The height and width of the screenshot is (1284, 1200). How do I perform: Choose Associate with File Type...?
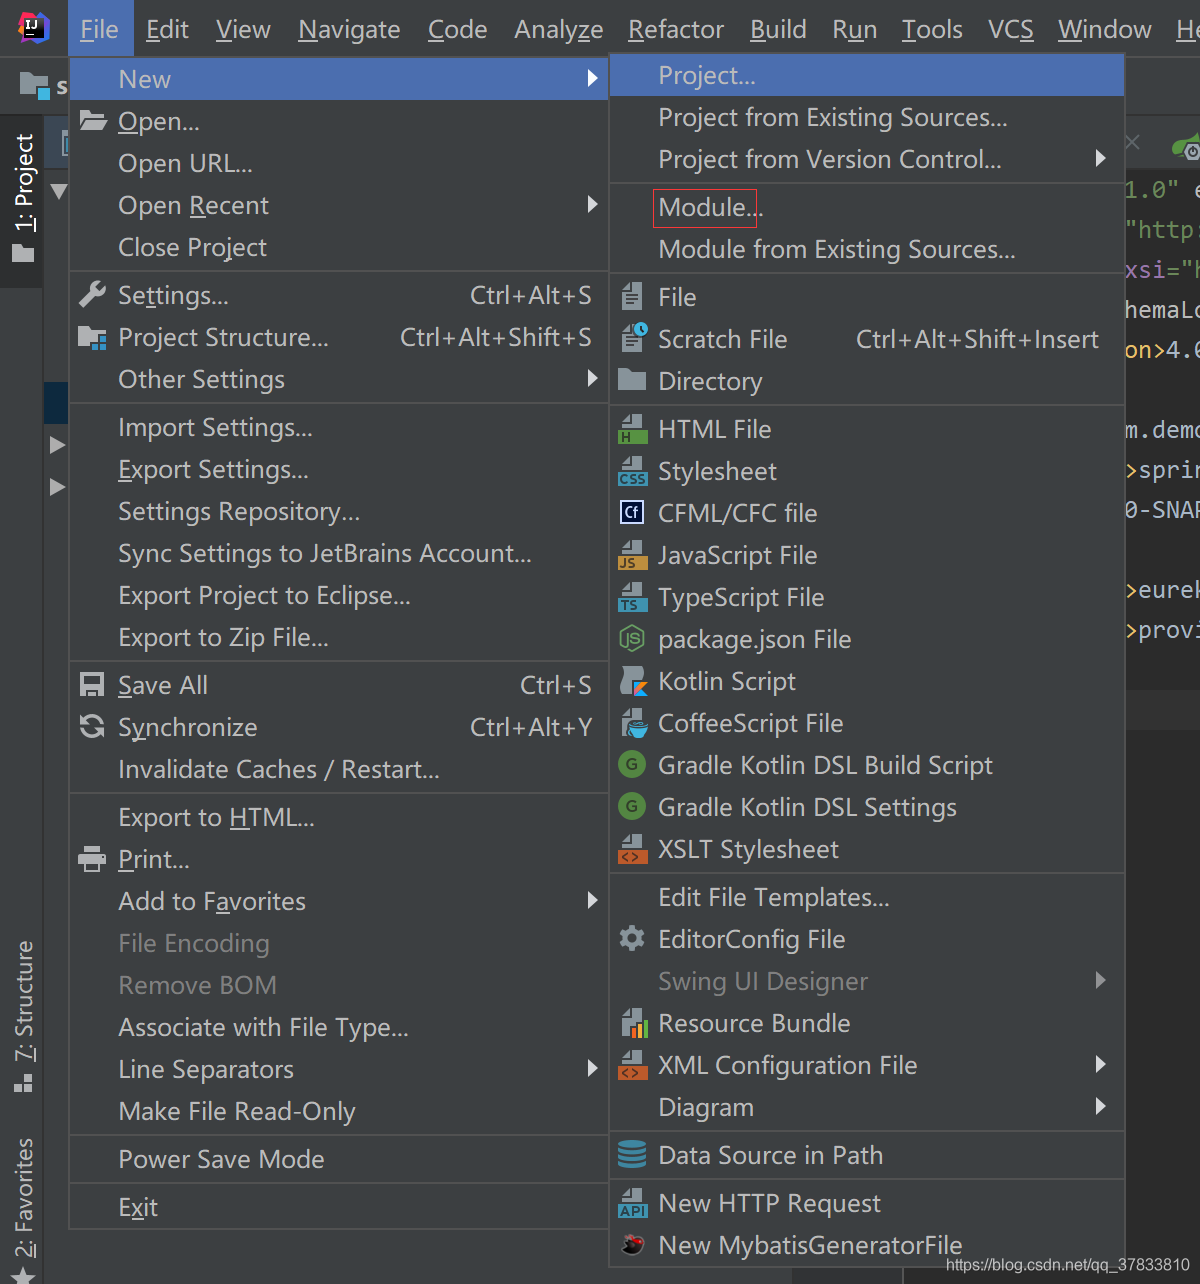[x=339, y=1027]
